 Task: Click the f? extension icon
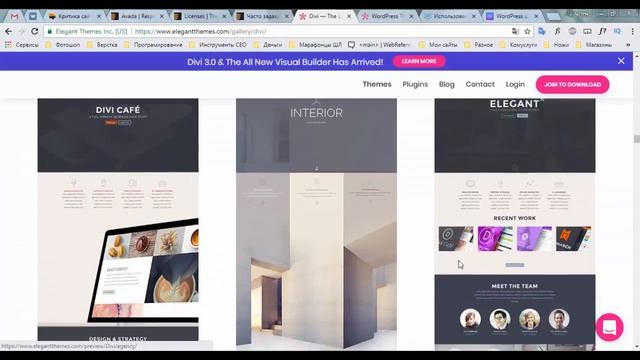(x=602, y=31)
